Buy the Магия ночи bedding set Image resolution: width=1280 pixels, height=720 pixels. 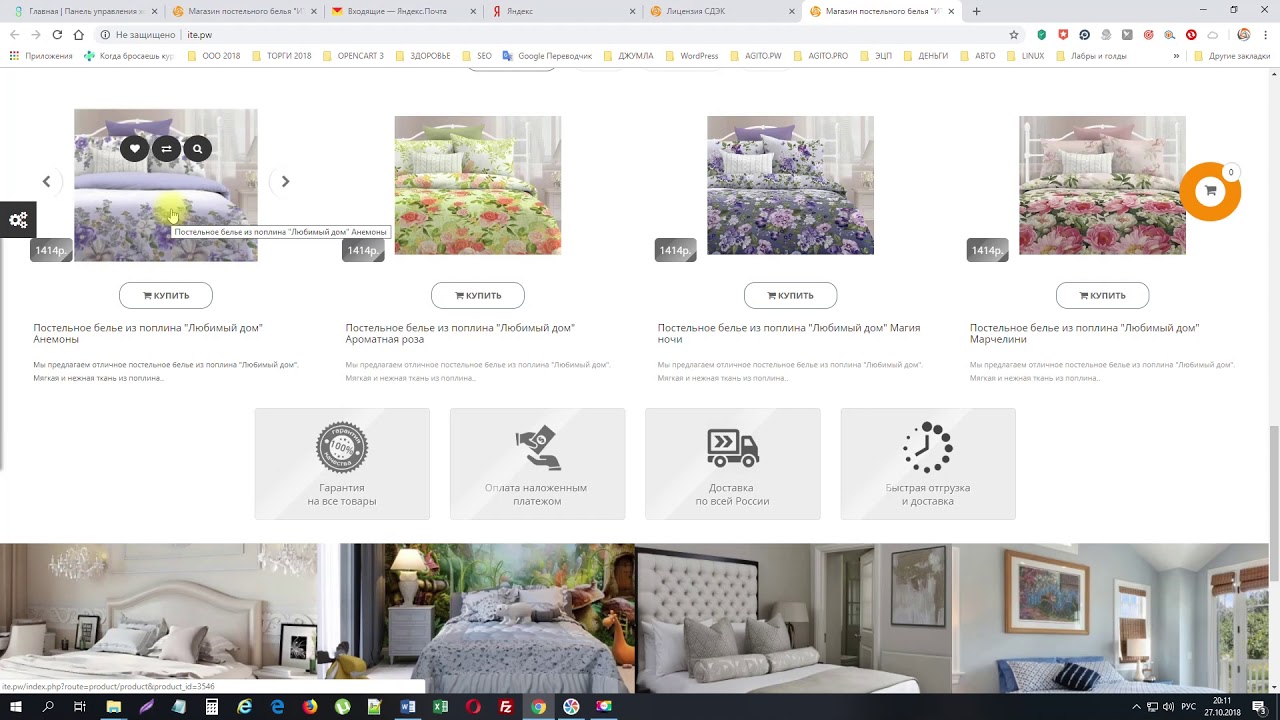tap(790, 295)
